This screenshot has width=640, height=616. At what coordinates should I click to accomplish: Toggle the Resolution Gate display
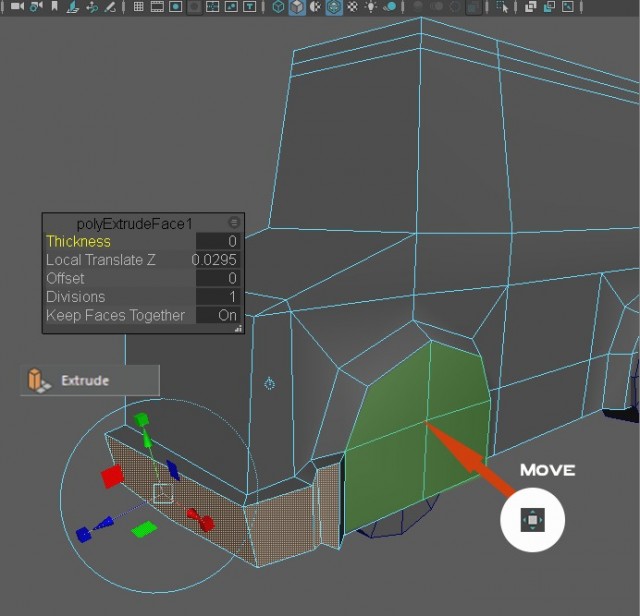pyautogui.click(x=176, y=7)
